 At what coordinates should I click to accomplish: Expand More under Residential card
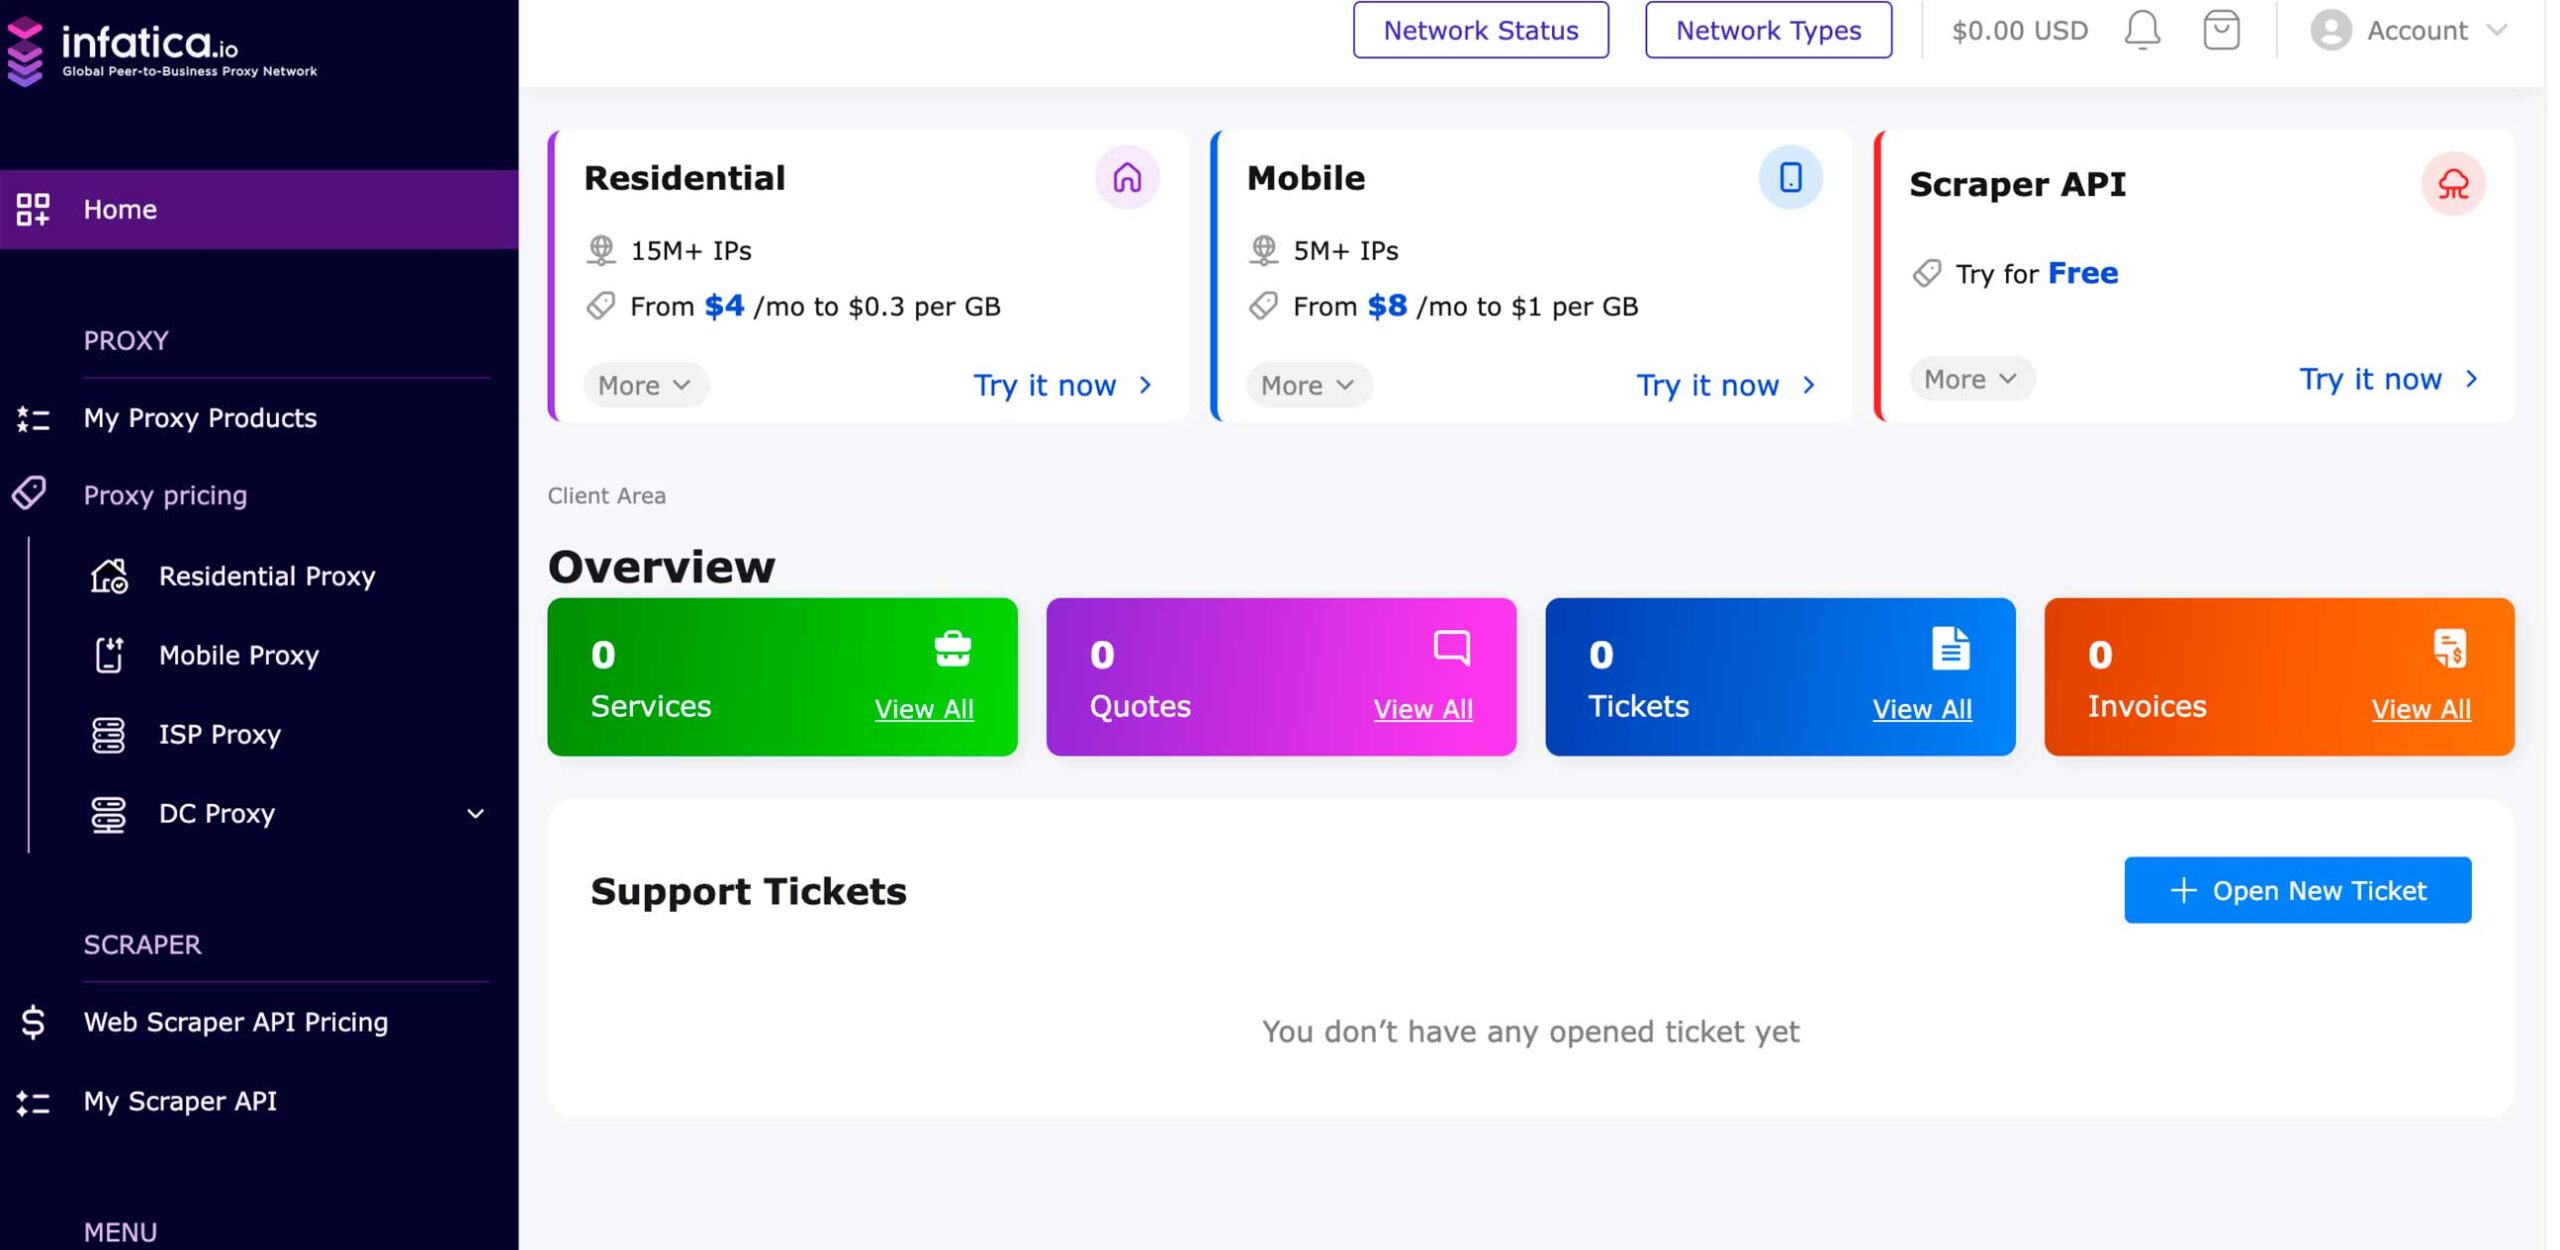pyautogui.click(x=645, y=385)
